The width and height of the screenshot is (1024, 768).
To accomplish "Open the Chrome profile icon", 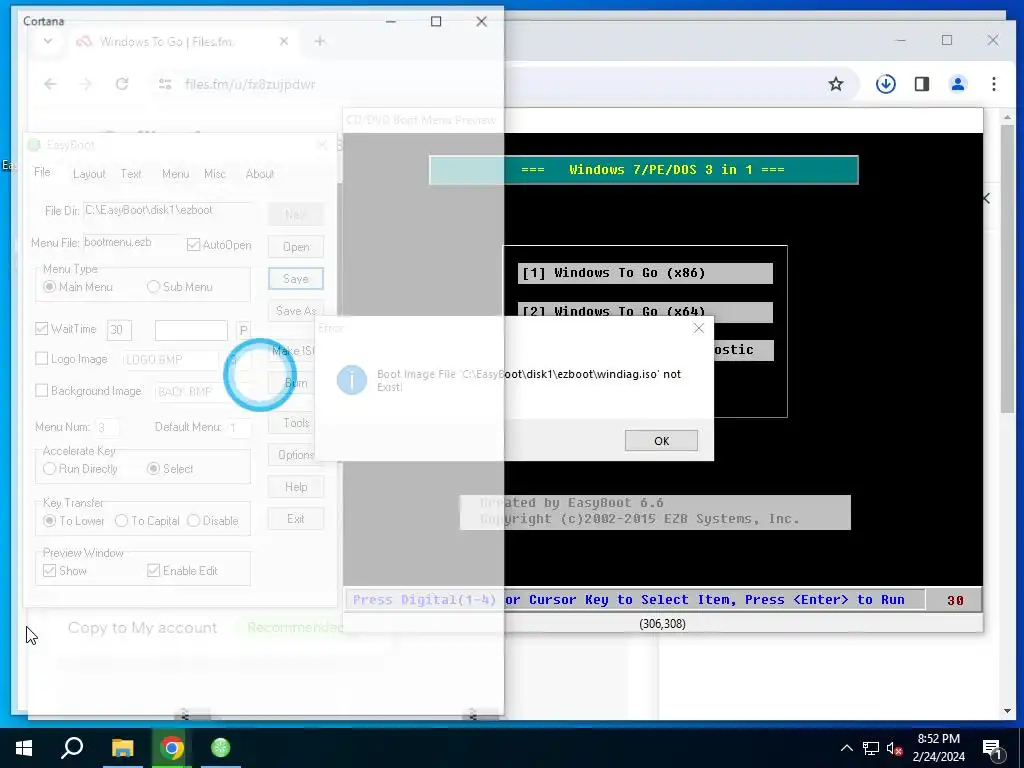I will (x=958, y=84).
